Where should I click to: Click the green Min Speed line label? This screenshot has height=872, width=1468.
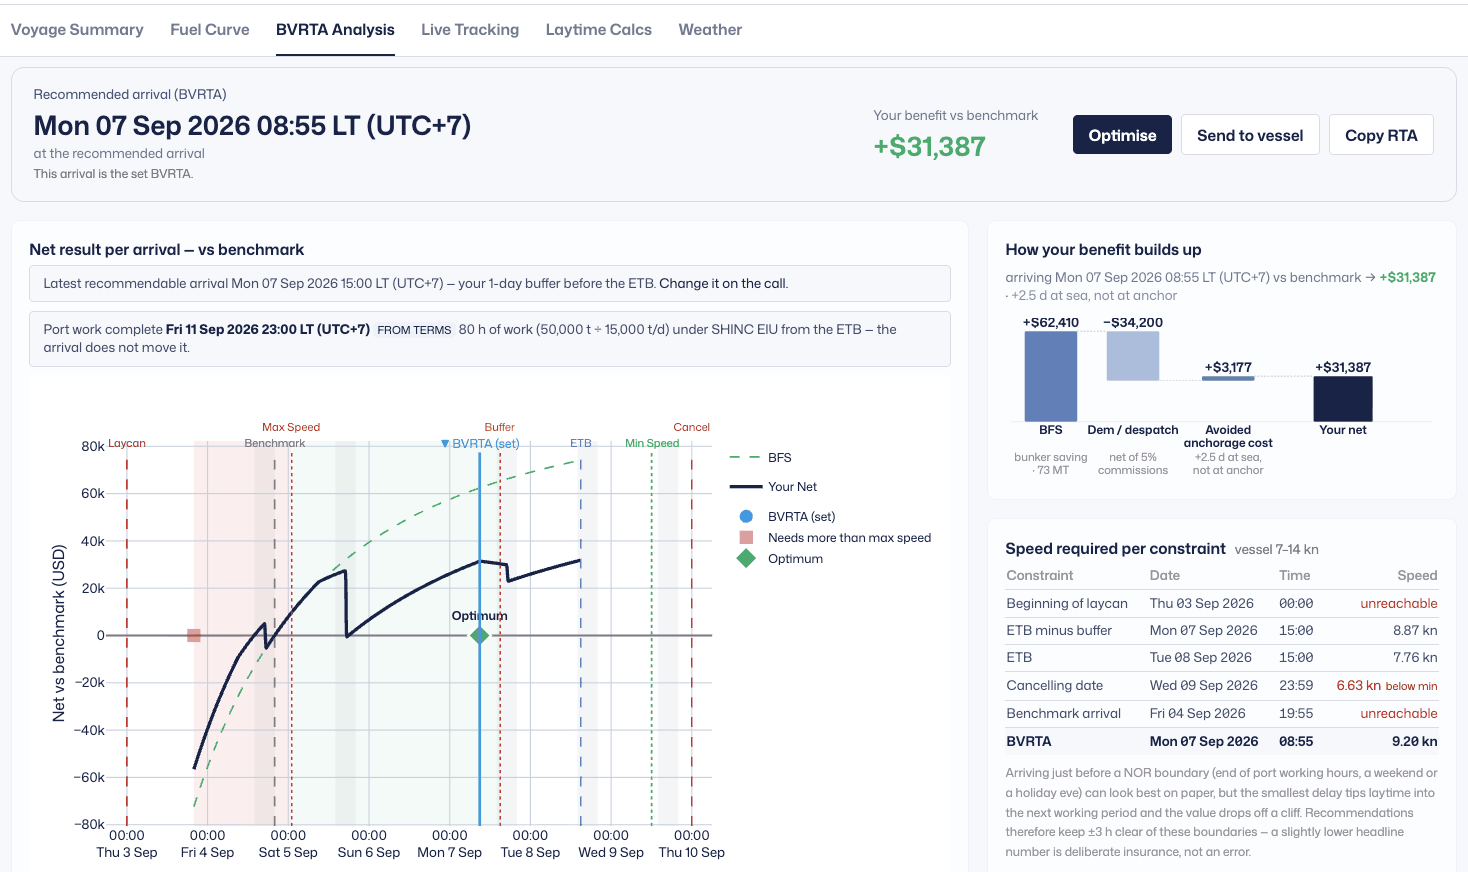coord(652,443)
